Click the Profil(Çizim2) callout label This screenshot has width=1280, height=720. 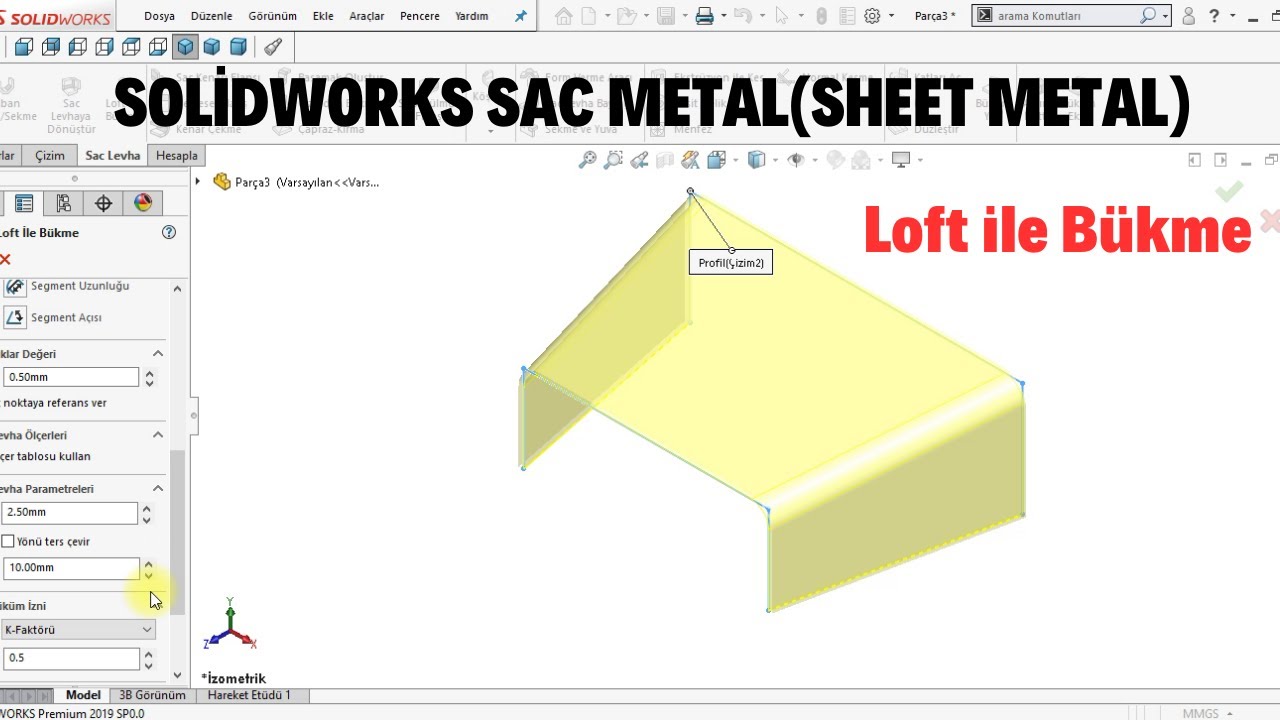731,263
